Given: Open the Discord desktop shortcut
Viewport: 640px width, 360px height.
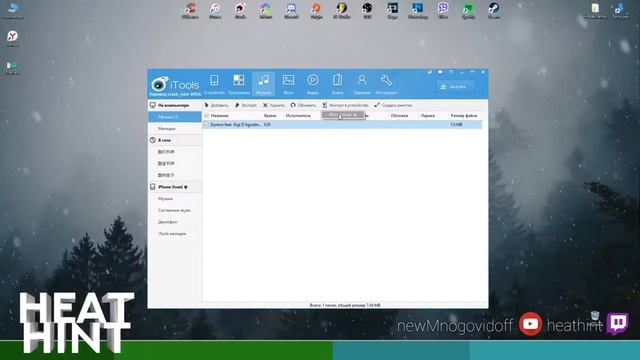Looking at the screenshot, I should (291, 11).
